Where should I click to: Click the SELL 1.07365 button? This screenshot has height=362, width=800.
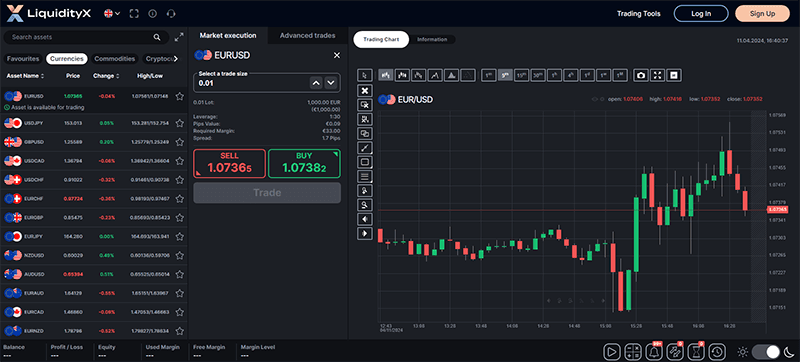click(x=229, y=163)
